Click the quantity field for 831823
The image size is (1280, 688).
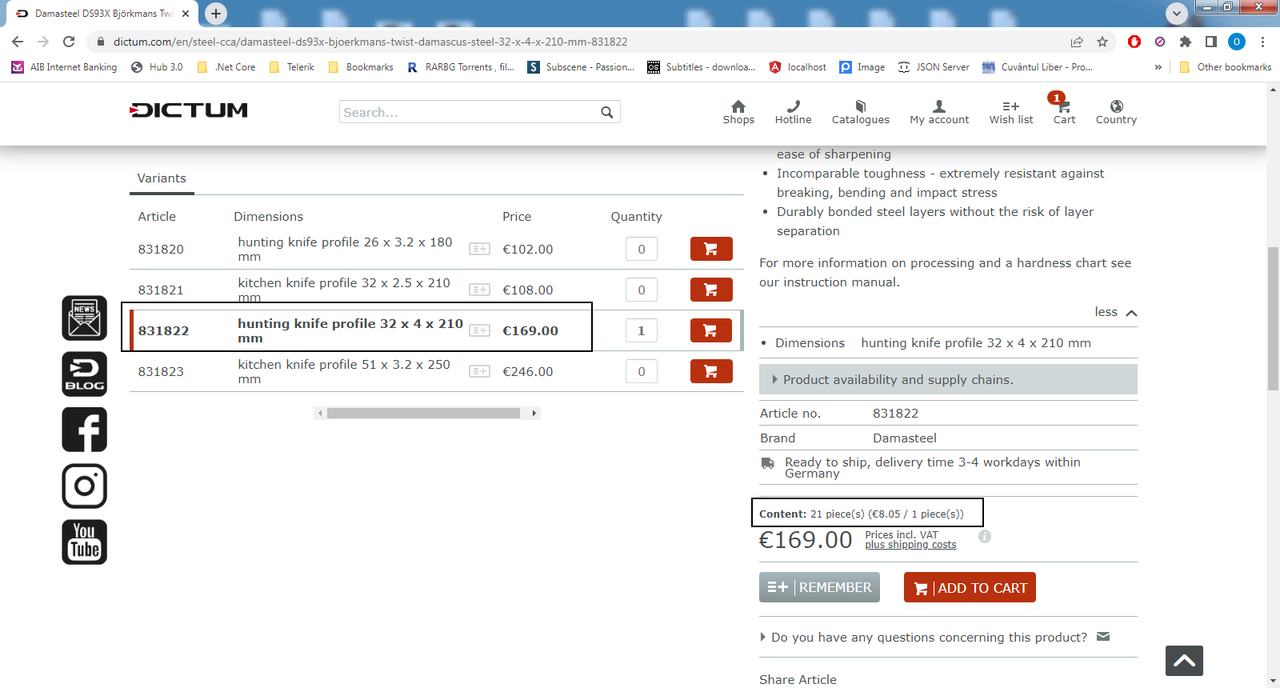pos(641,371)
